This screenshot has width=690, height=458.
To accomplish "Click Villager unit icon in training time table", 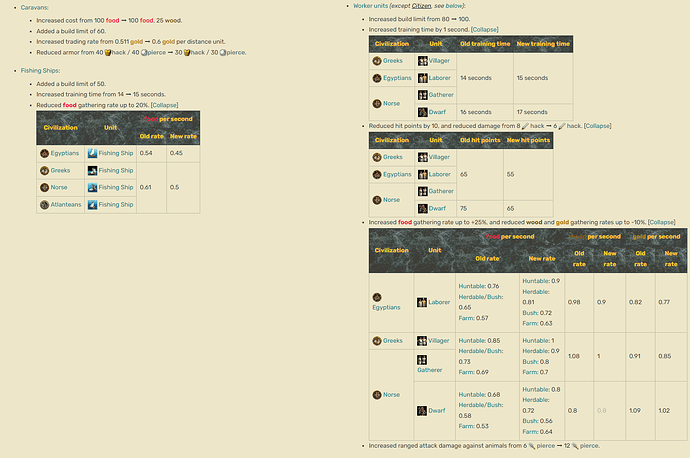I will 422,61.
